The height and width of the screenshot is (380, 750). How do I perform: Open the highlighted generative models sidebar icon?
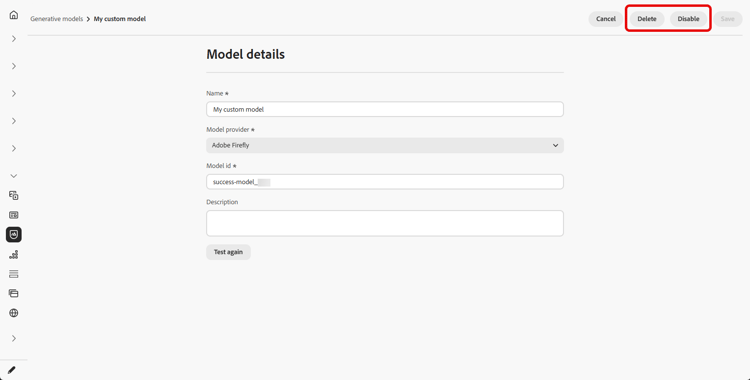13,235
